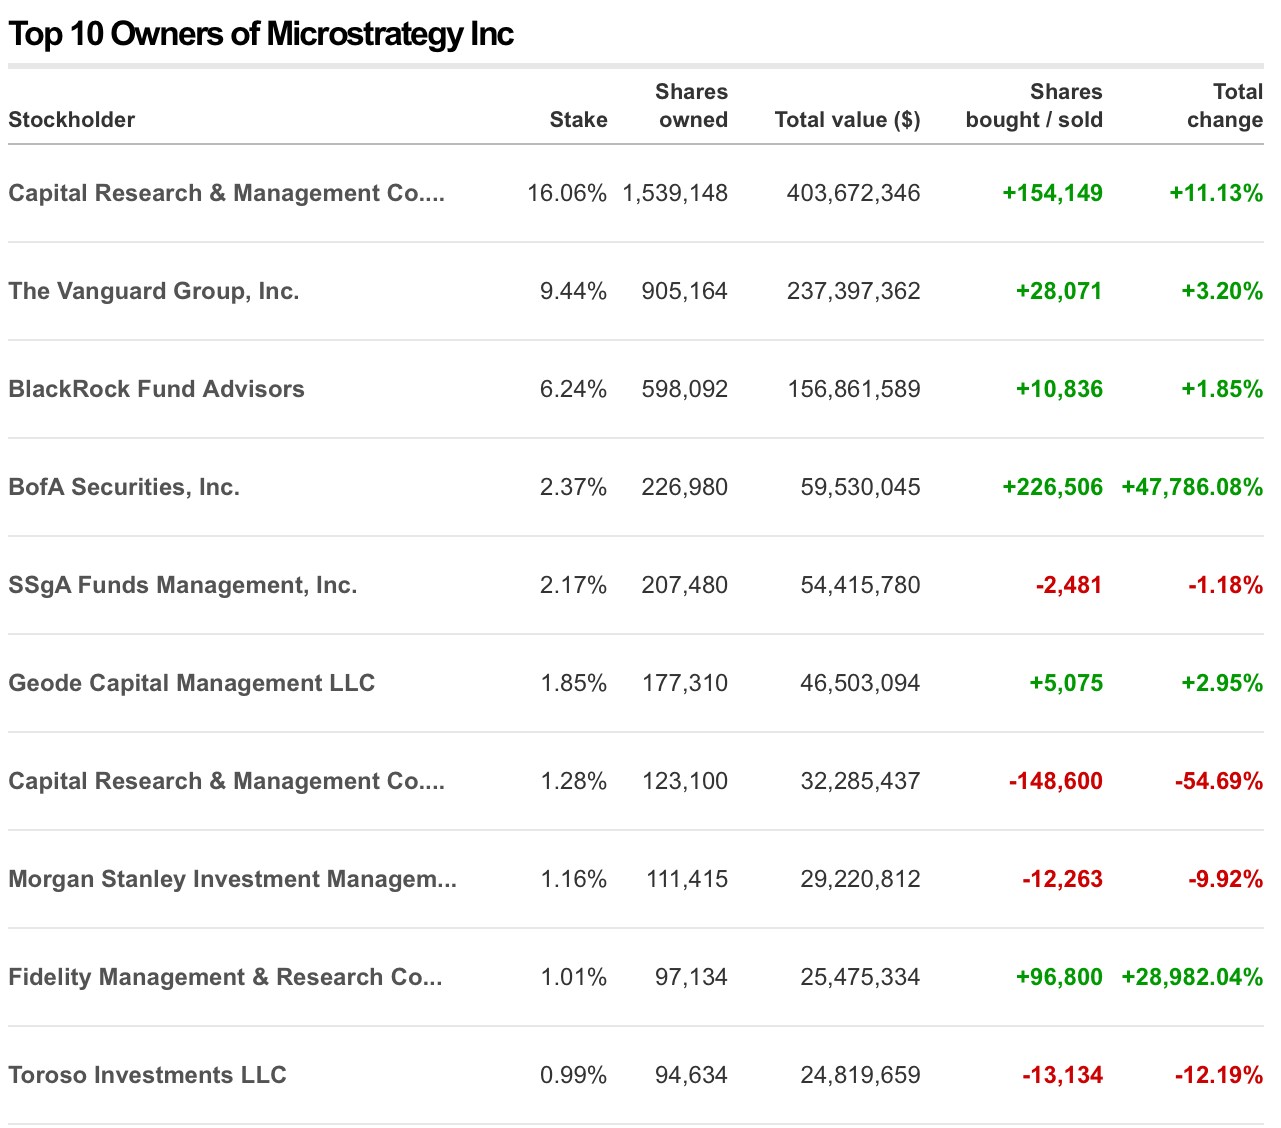The image size is (1281, 1128).
Task: Open Geode Capital Management LLC link
Action: (x=191, y=683)
